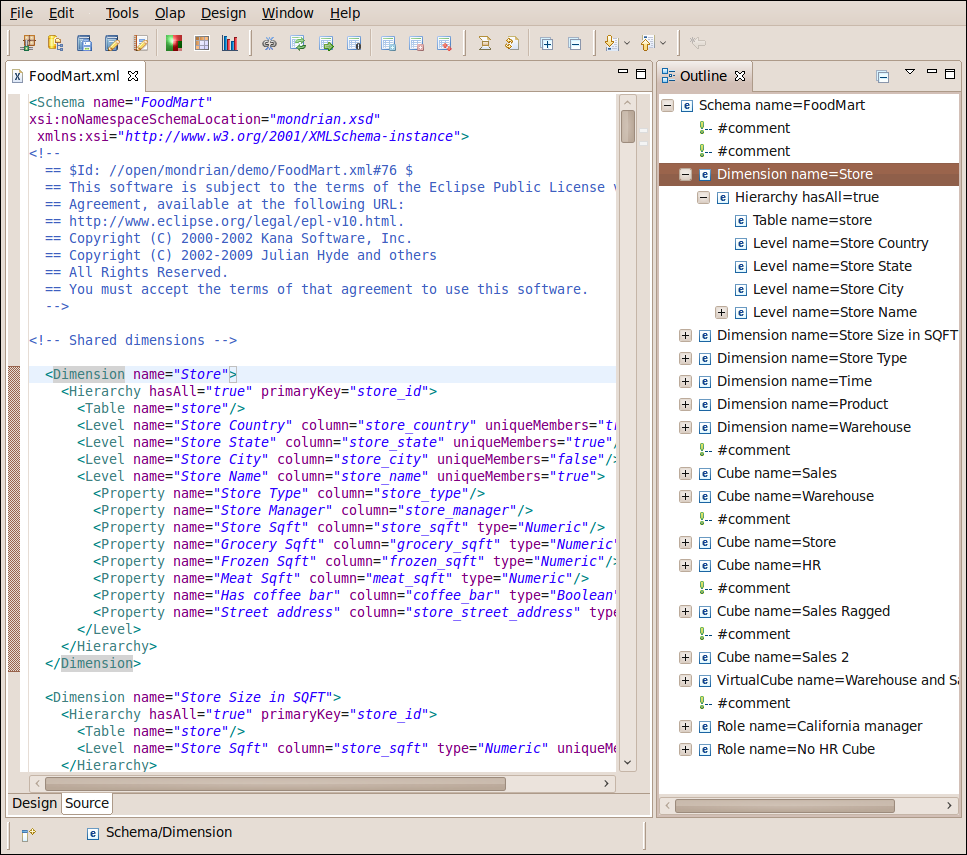Click the chain link toolbar icon
This screenshot has height=855, width=967.
269,43
